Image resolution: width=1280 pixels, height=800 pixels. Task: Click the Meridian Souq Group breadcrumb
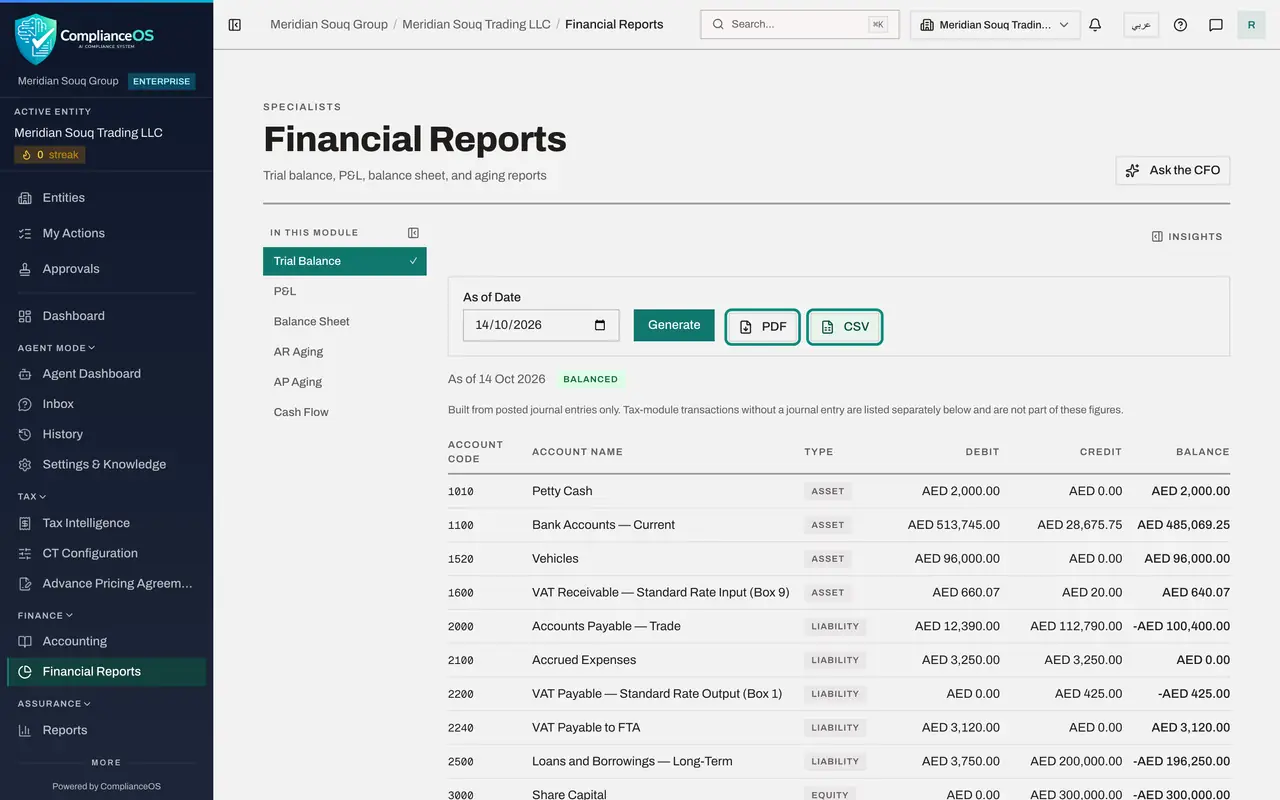click(329, 24)
